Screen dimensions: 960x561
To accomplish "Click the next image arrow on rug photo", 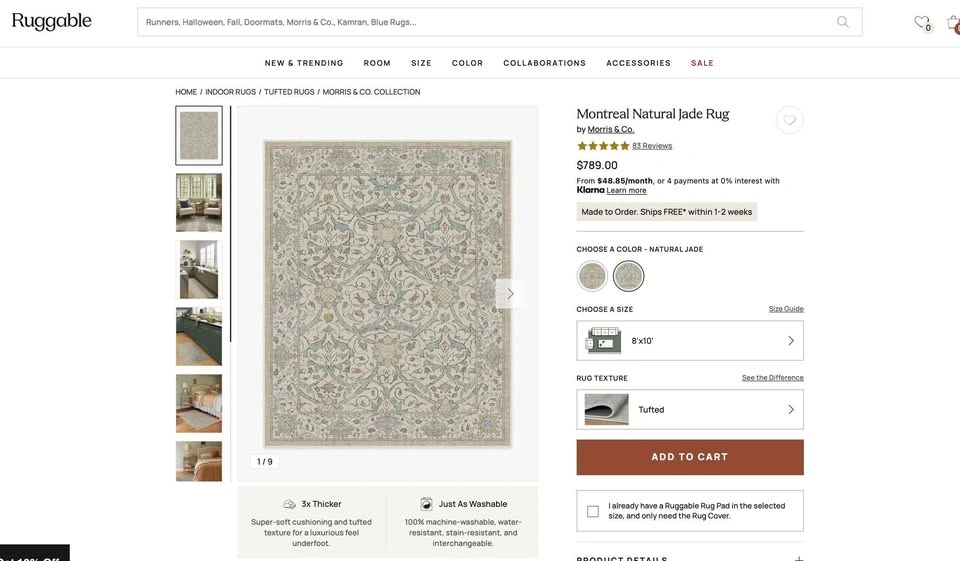I will coord(510,294).
